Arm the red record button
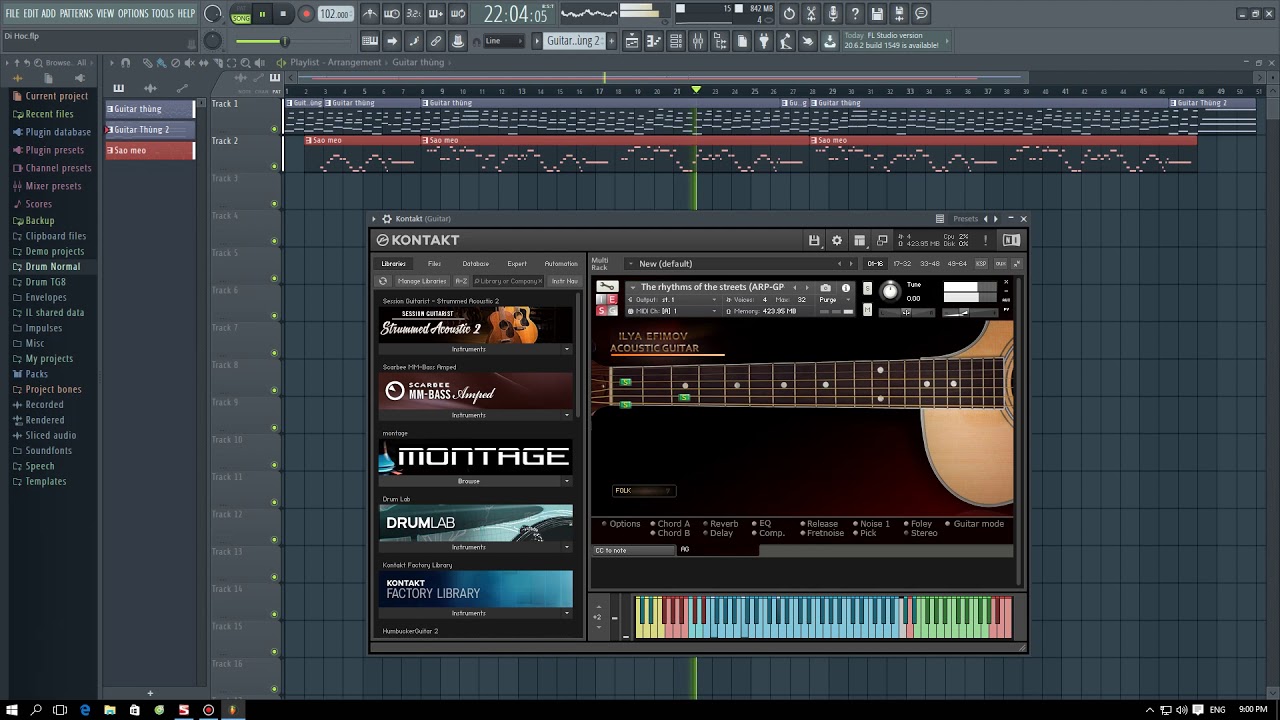1280x720 pixels. pyautogui.click(x=306, y=14)
